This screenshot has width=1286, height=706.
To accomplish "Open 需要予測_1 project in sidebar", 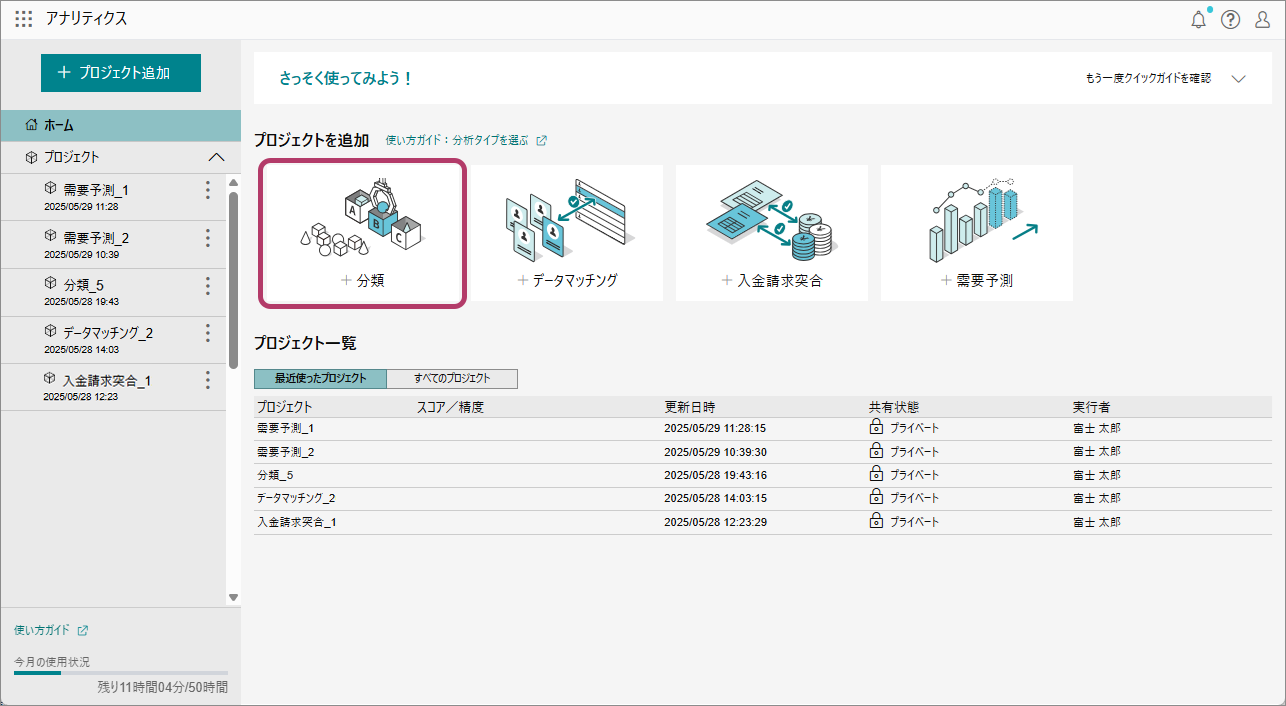I will click(x=113, y=197).
